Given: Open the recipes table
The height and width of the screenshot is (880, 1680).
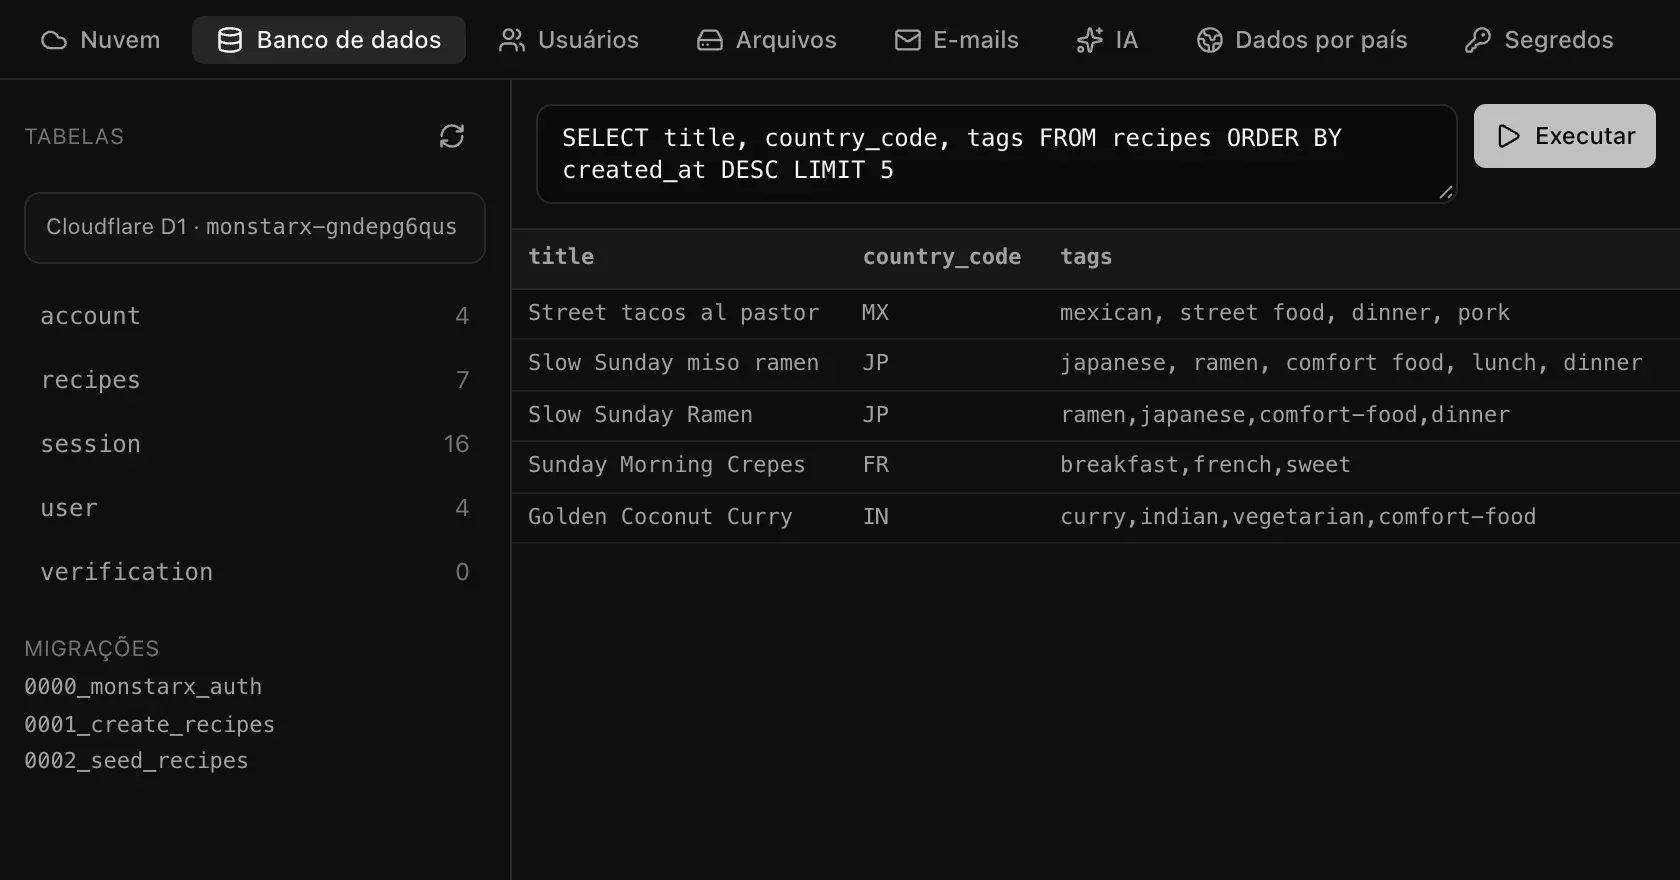Looking at the screenshot, I should (x=255, y=380).
